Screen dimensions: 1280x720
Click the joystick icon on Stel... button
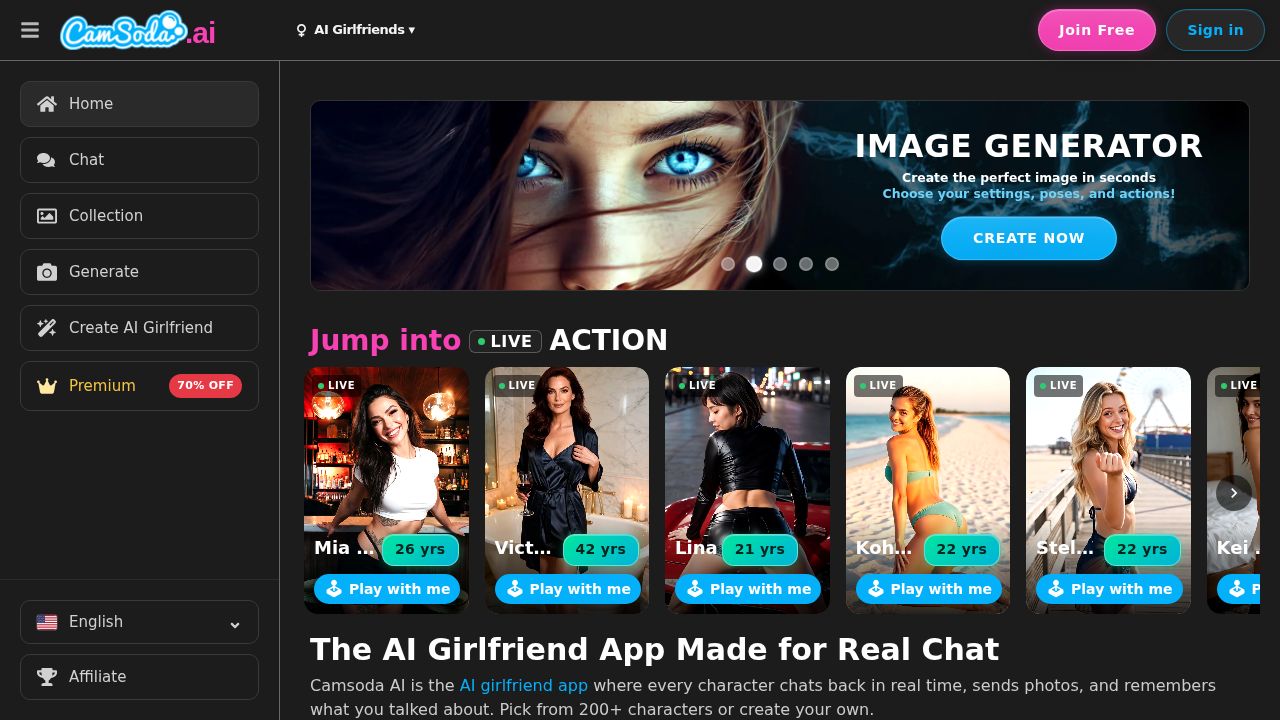coord(1056,589)
